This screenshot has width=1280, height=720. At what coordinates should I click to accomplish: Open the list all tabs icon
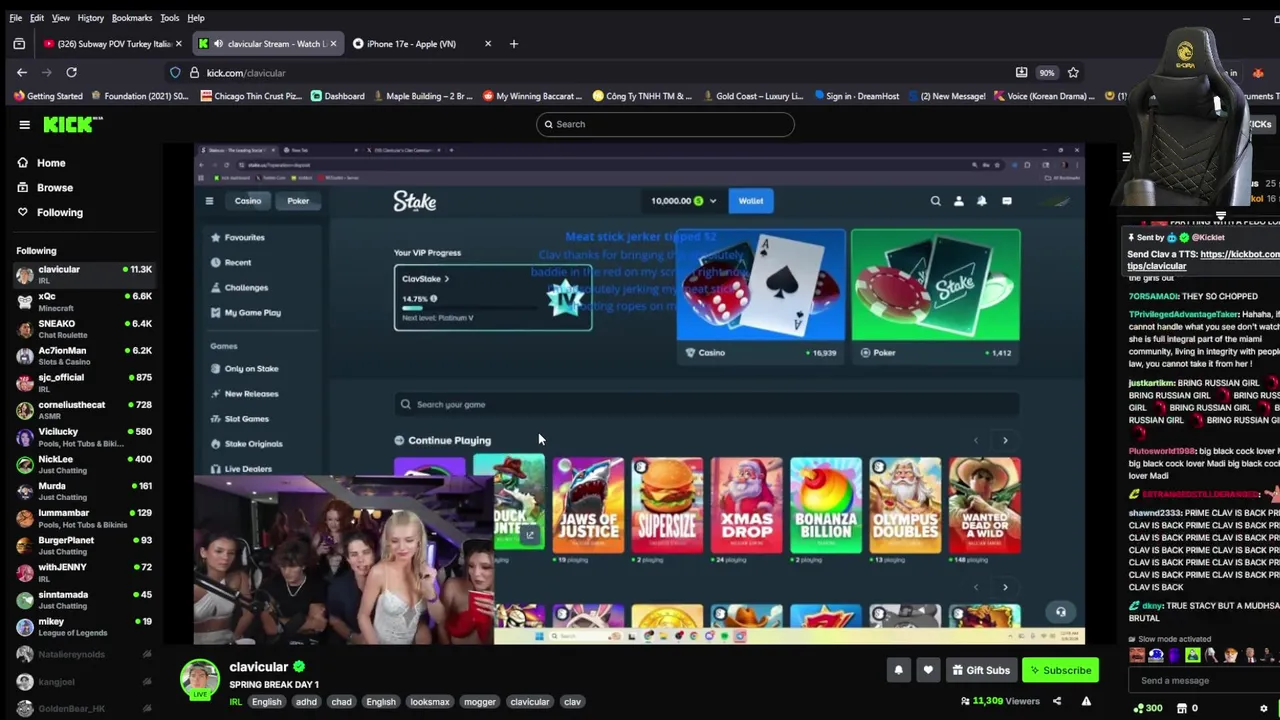(19, 44)
